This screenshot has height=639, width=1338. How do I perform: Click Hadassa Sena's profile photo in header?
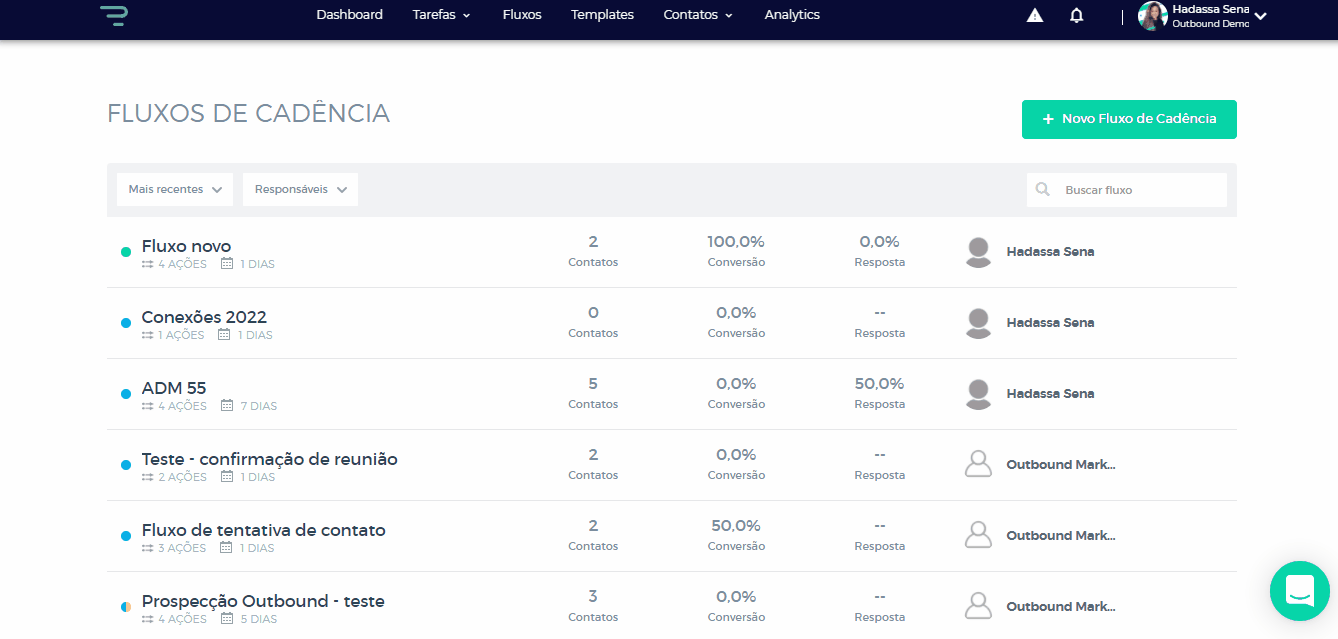click(1153, 16)
